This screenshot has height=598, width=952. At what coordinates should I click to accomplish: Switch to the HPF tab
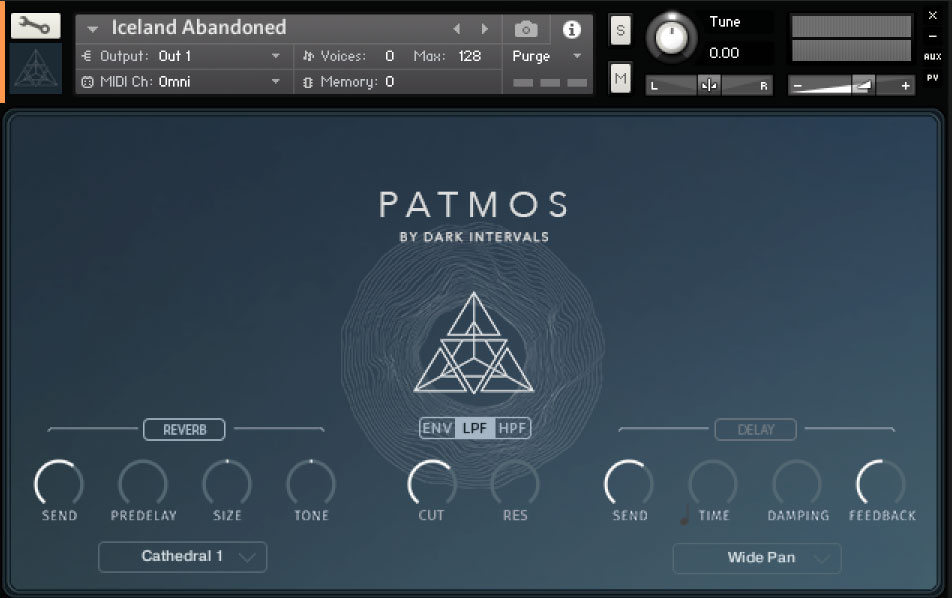click(x=512, y=429)
